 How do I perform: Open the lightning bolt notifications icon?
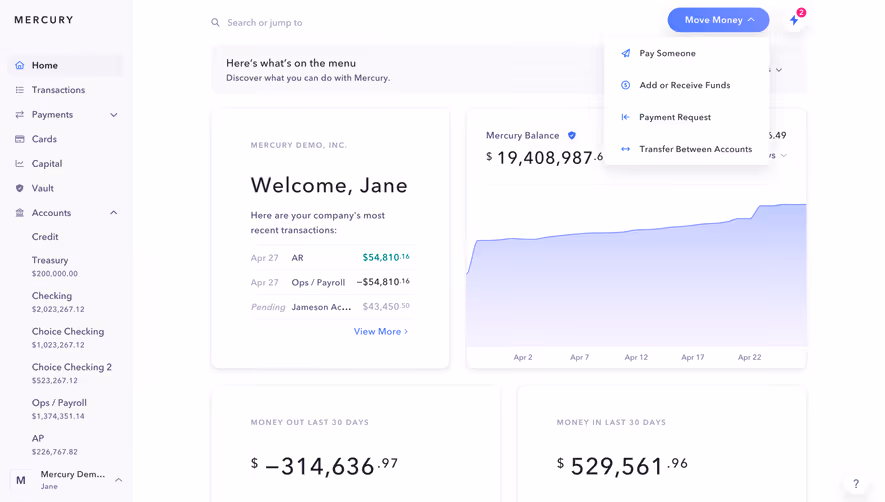click(794, 20)
